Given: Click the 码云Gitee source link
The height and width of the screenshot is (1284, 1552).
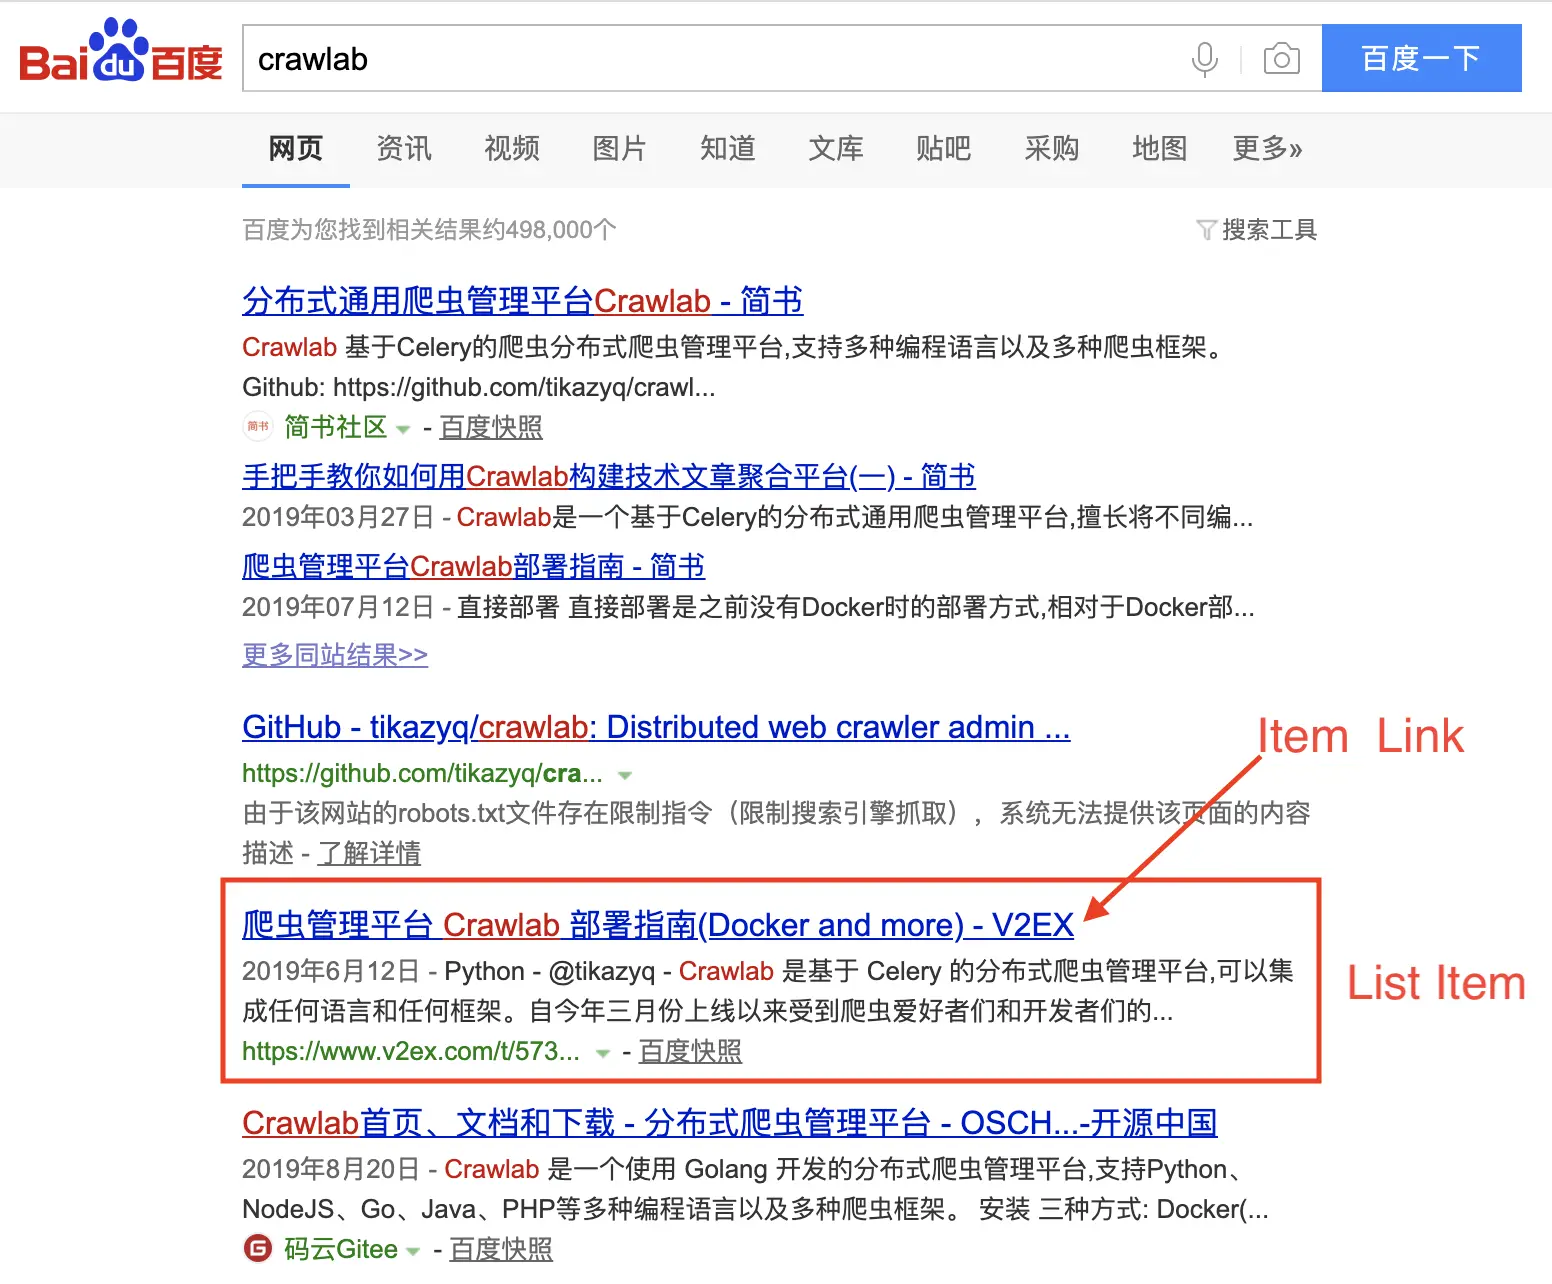Looking at the screenshot, I should click(x=341, y=1249).
